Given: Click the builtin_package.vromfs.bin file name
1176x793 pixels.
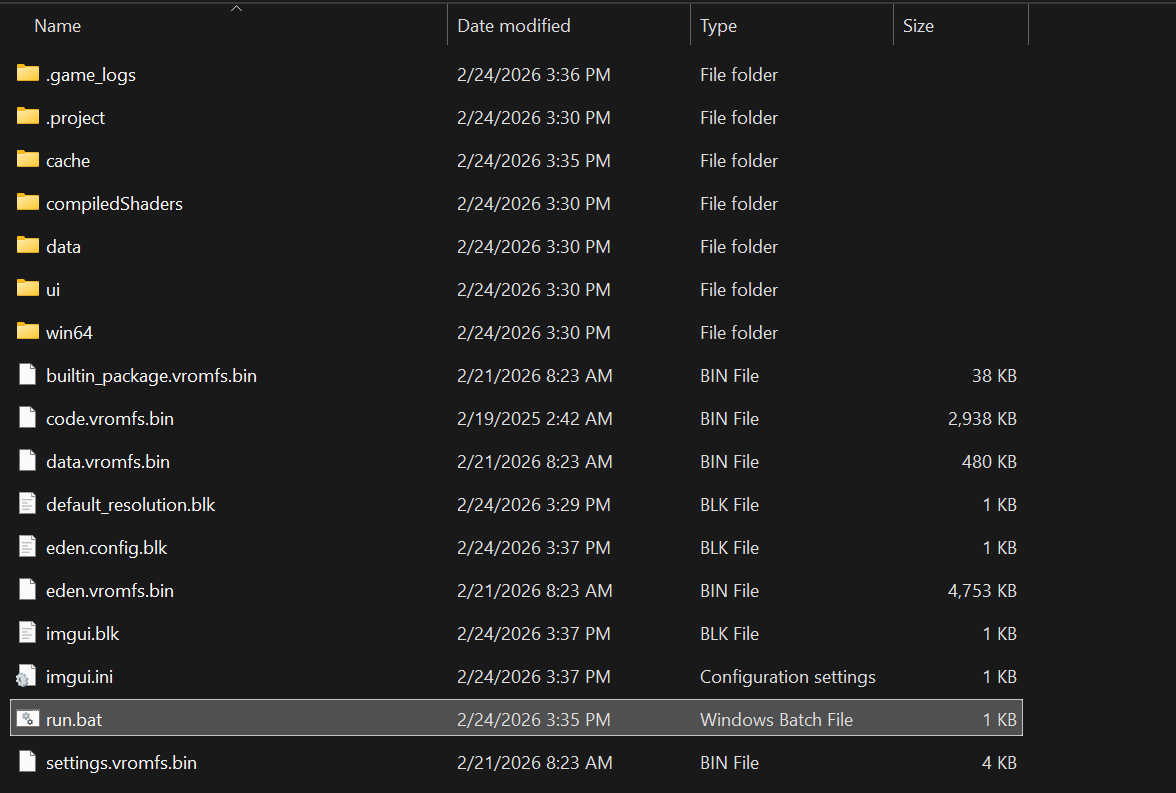Looking at the screenshot, I should [151, 375].
